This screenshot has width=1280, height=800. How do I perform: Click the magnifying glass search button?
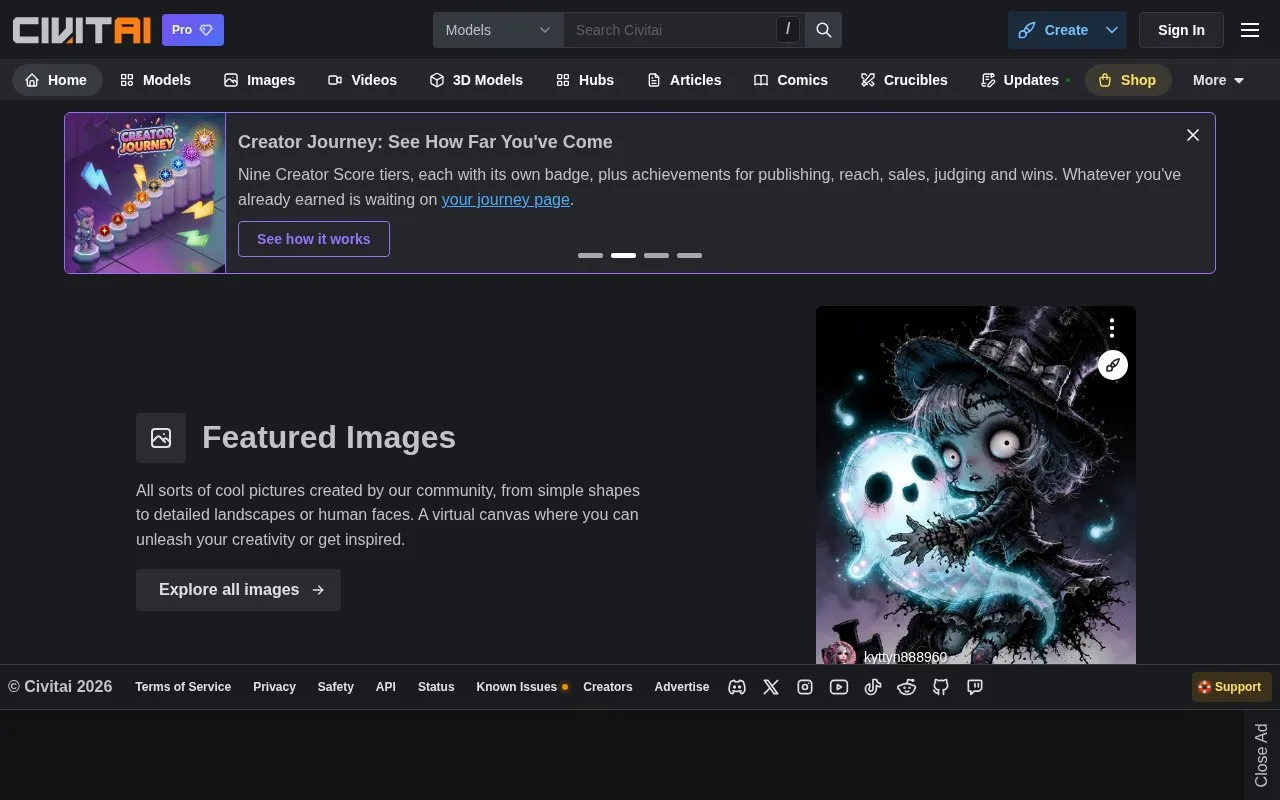coord(824,30)
